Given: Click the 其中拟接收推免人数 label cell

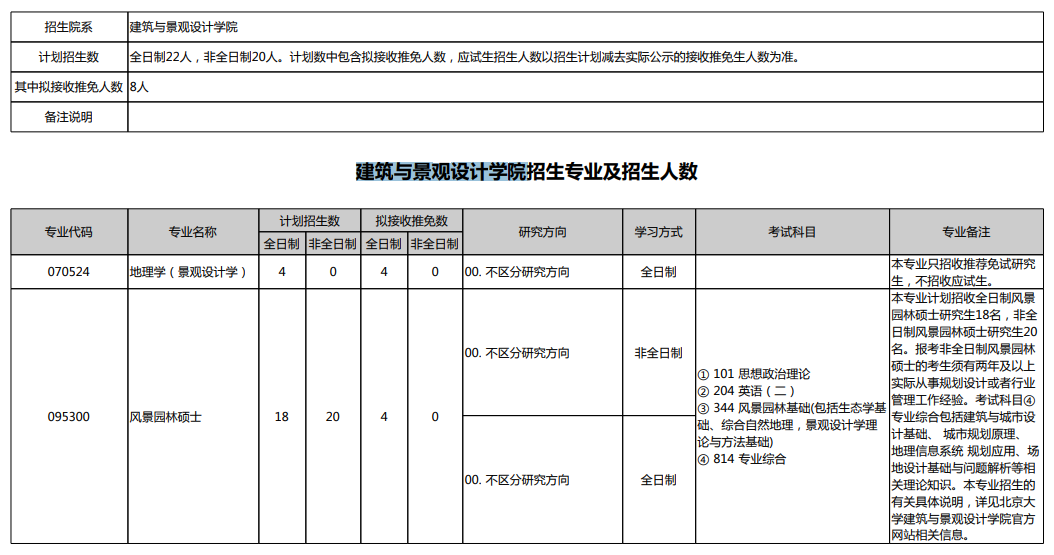Looking at the screenshot, I should [69, 87].
